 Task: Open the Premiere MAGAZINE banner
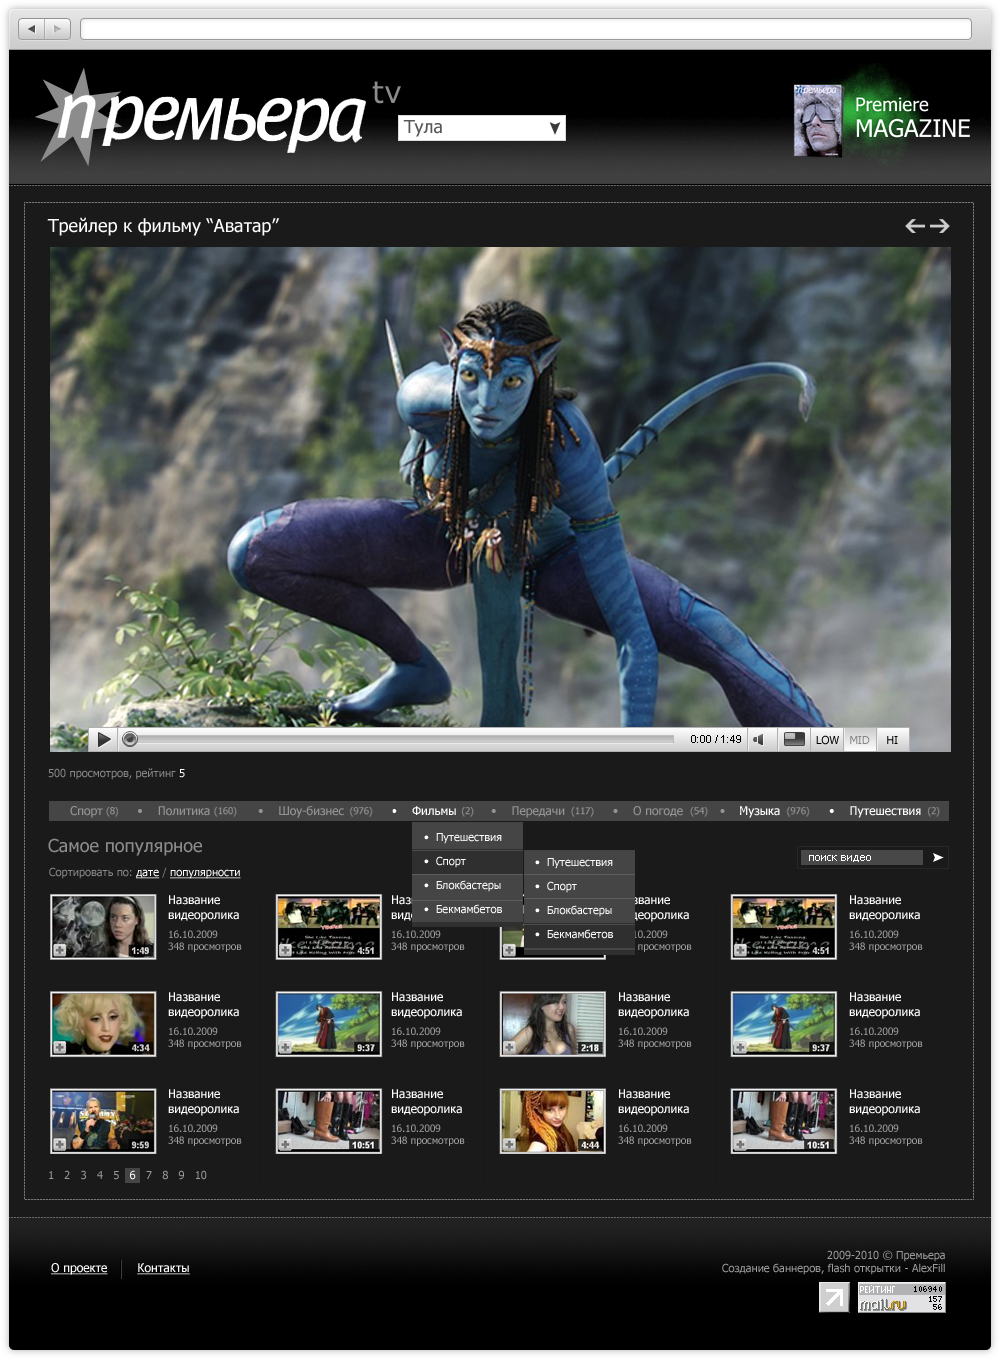882,120
